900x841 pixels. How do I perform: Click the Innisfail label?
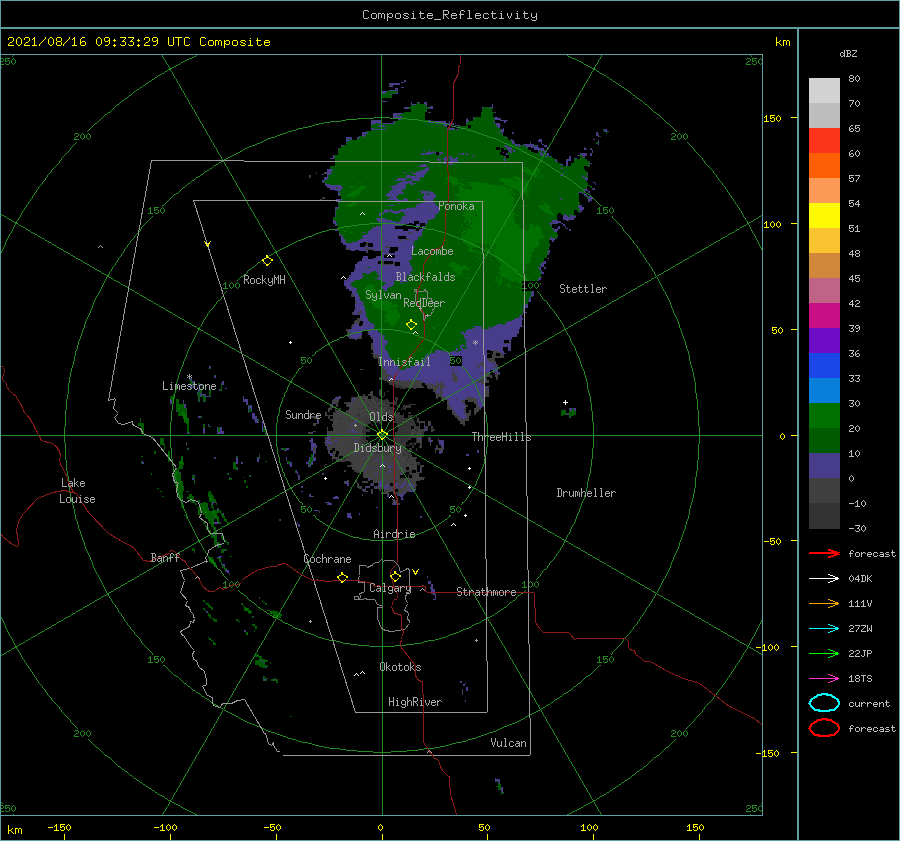coord(404,362)
